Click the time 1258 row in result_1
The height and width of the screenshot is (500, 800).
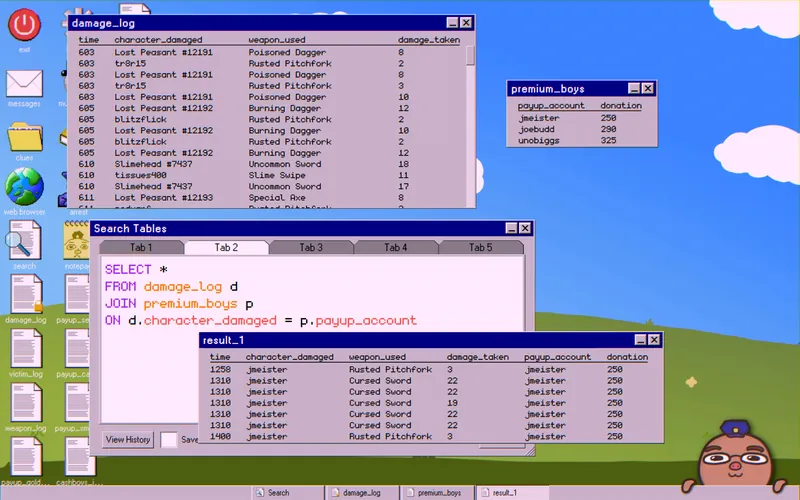point(429,369)
